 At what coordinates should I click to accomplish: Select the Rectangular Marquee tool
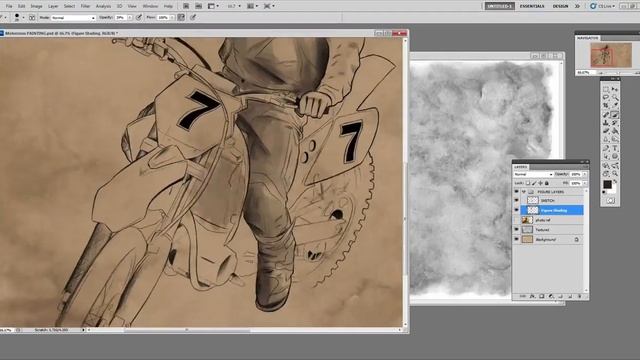click(606, 89)
